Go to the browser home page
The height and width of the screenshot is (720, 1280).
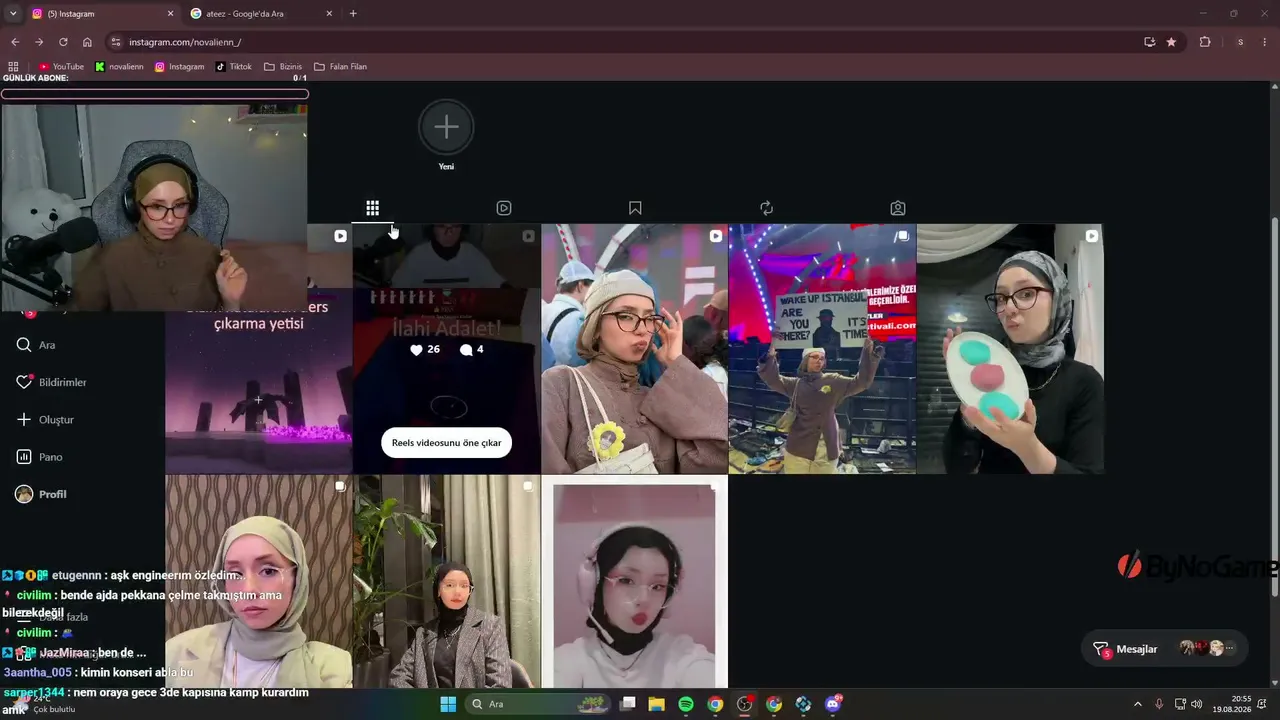[87, 42]
